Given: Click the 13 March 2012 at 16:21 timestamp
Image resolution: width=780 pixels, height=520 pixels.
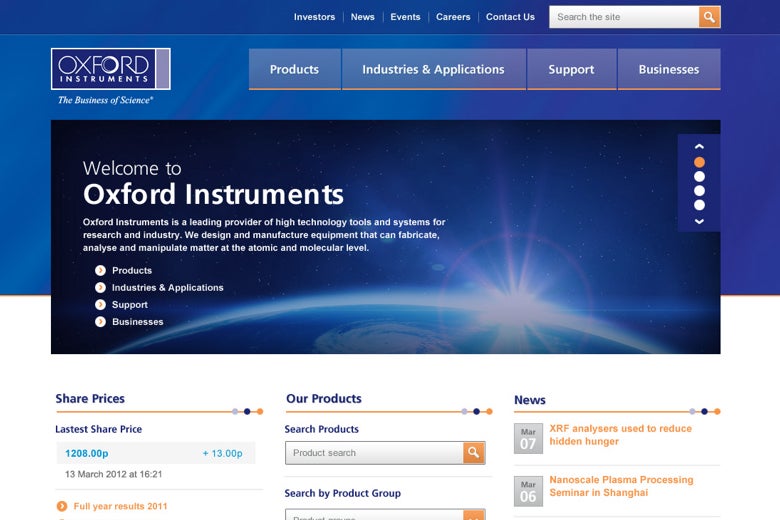Looking at the screenshot, I should pos(113,474).
